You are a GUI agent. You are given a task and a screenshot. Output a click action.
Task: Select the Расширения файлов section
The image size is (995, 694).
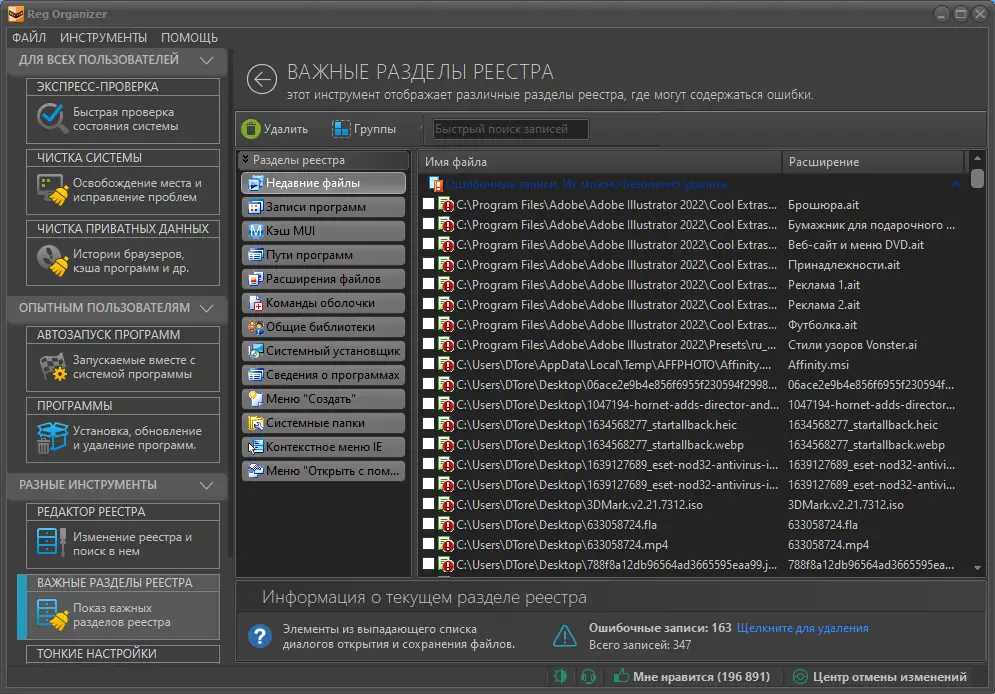[323, 279]
